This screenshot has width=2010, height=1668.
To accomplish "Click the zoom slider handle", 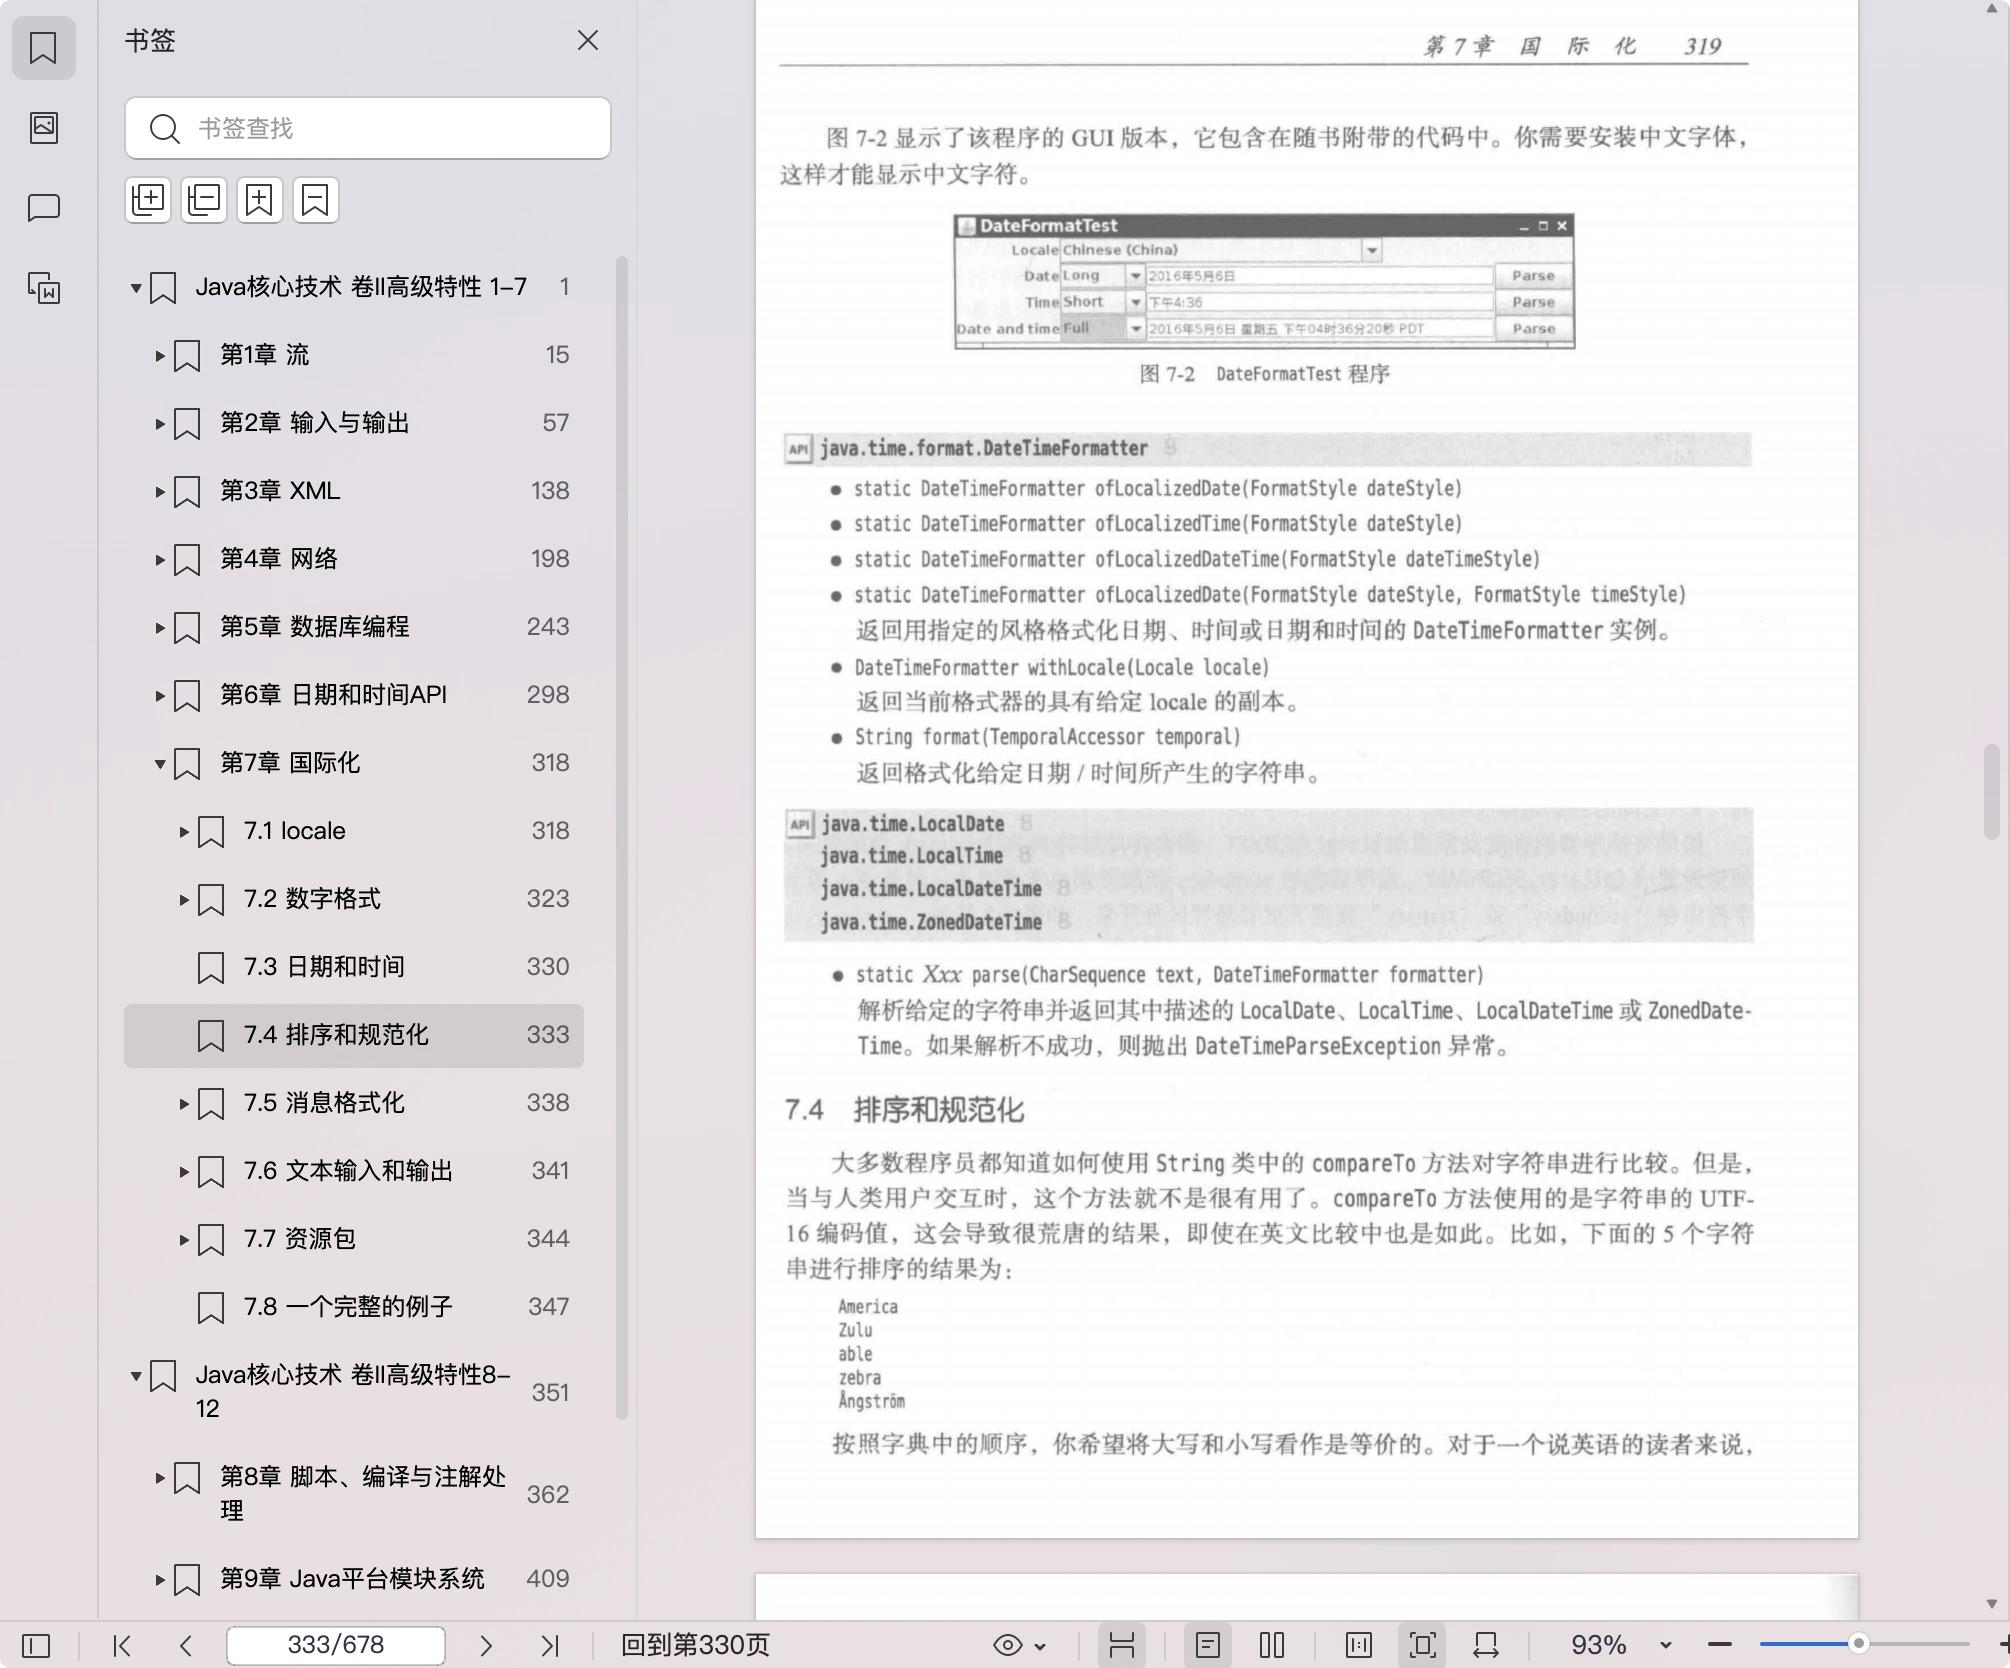I will pos(1859,1645).
